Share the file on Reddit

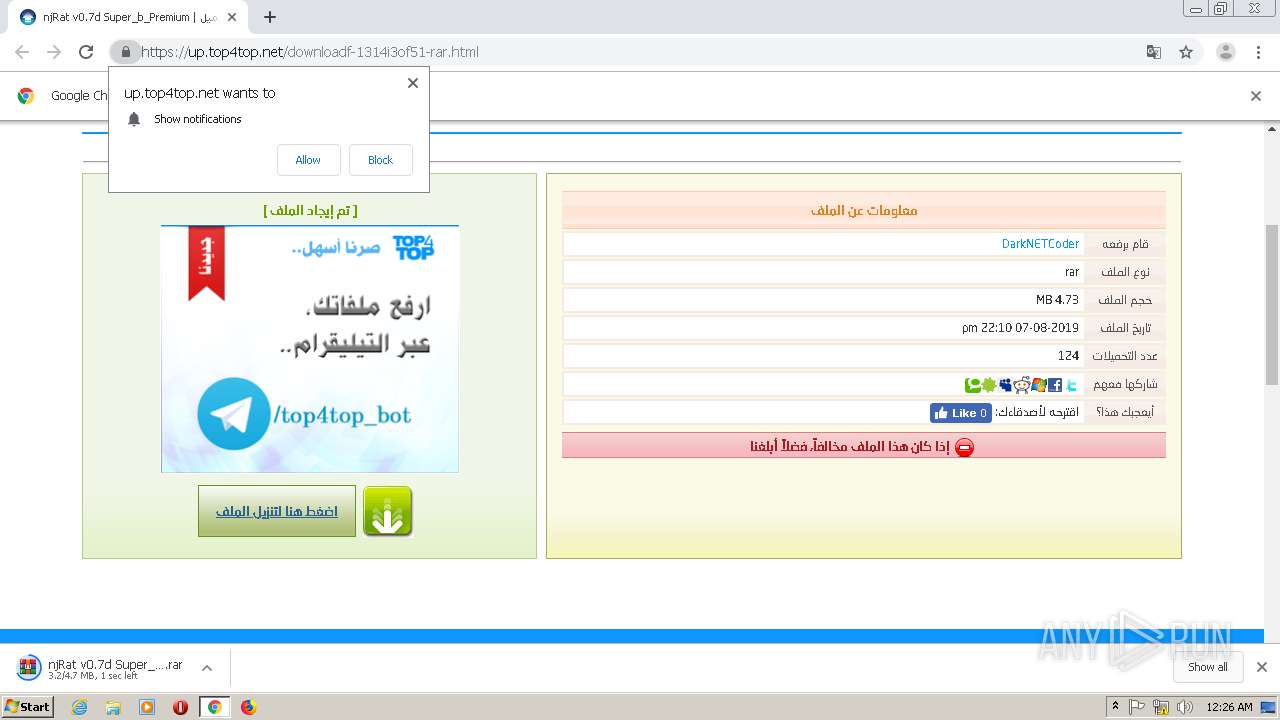tap(1021, 384)
